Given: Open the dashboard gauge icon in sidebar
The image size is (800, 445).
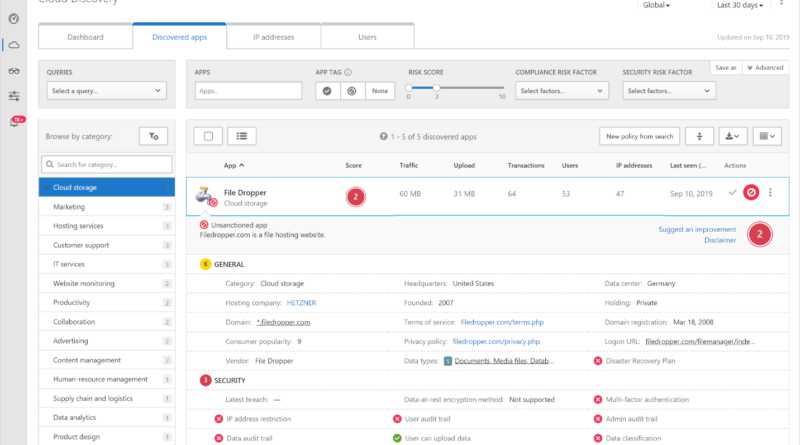Looking at the screenshot, I should 14,19.
